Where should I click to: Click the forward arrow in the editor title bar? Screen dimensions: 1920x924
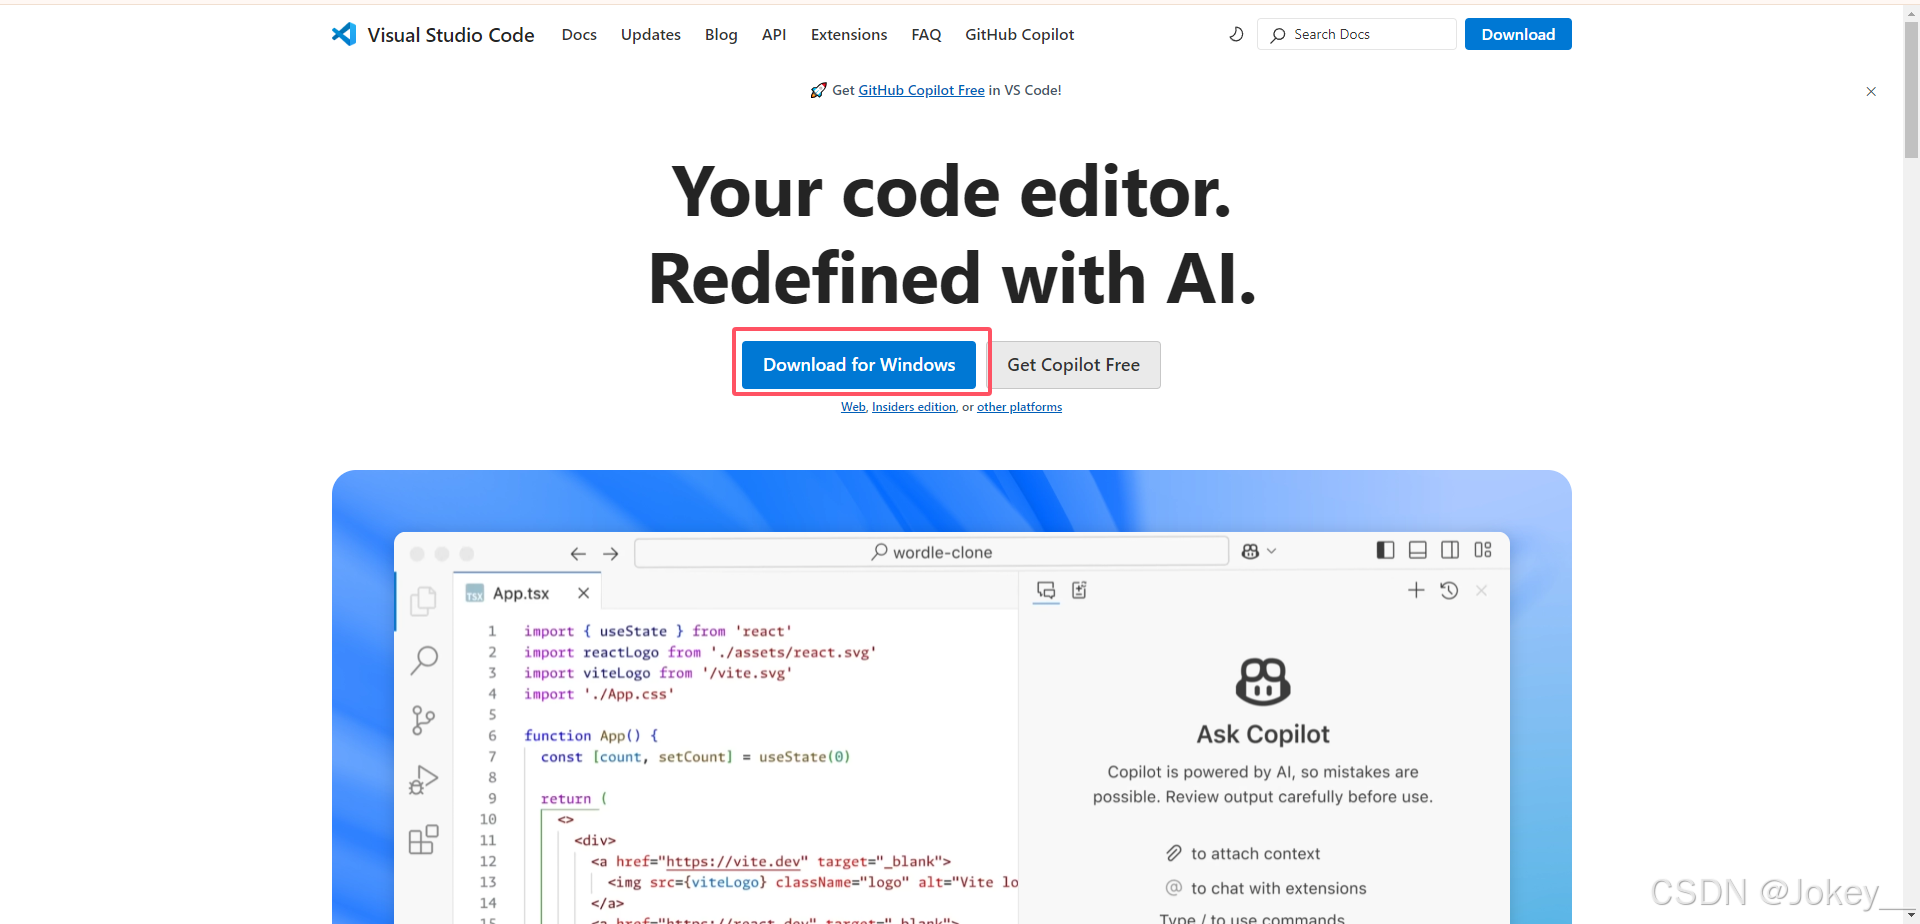(611, 553)
